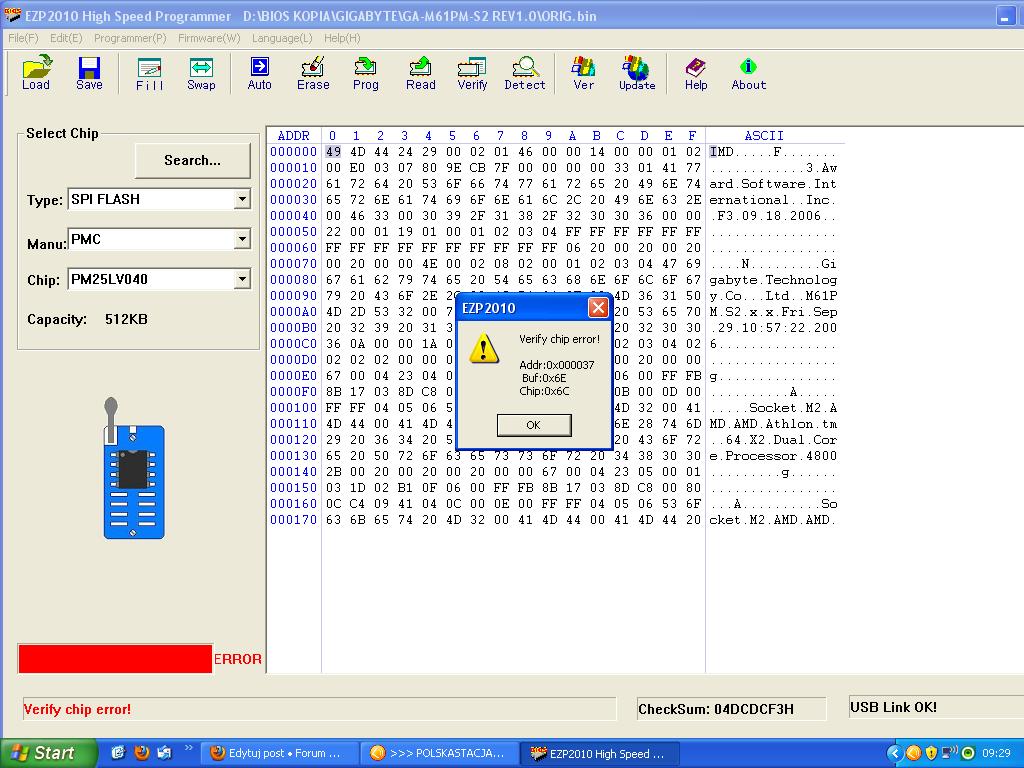Click the taskbar clock showing 09:29
Viewport: 1024px width, 768px height.
pos(996,753)
